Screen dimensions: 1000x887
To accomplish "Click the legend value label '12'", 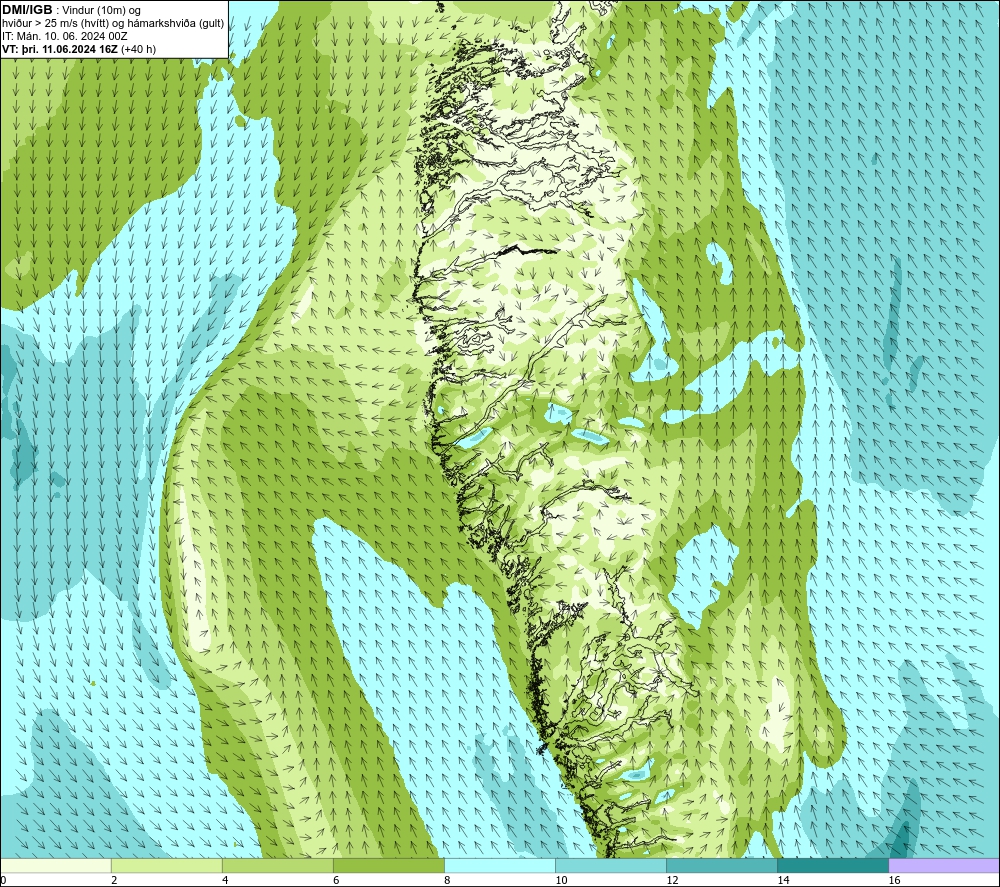I will (672, 880).
